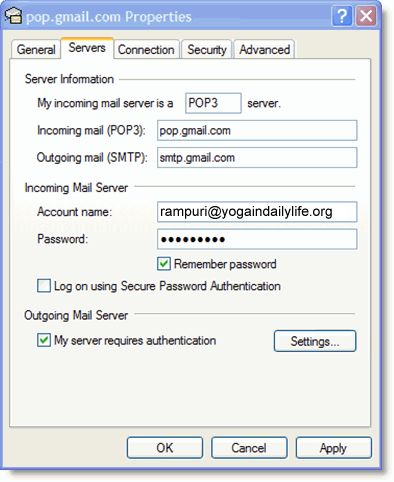Enable Log on using Secure Password Authentication
This screenshot has height=482, width=394.
44,286
